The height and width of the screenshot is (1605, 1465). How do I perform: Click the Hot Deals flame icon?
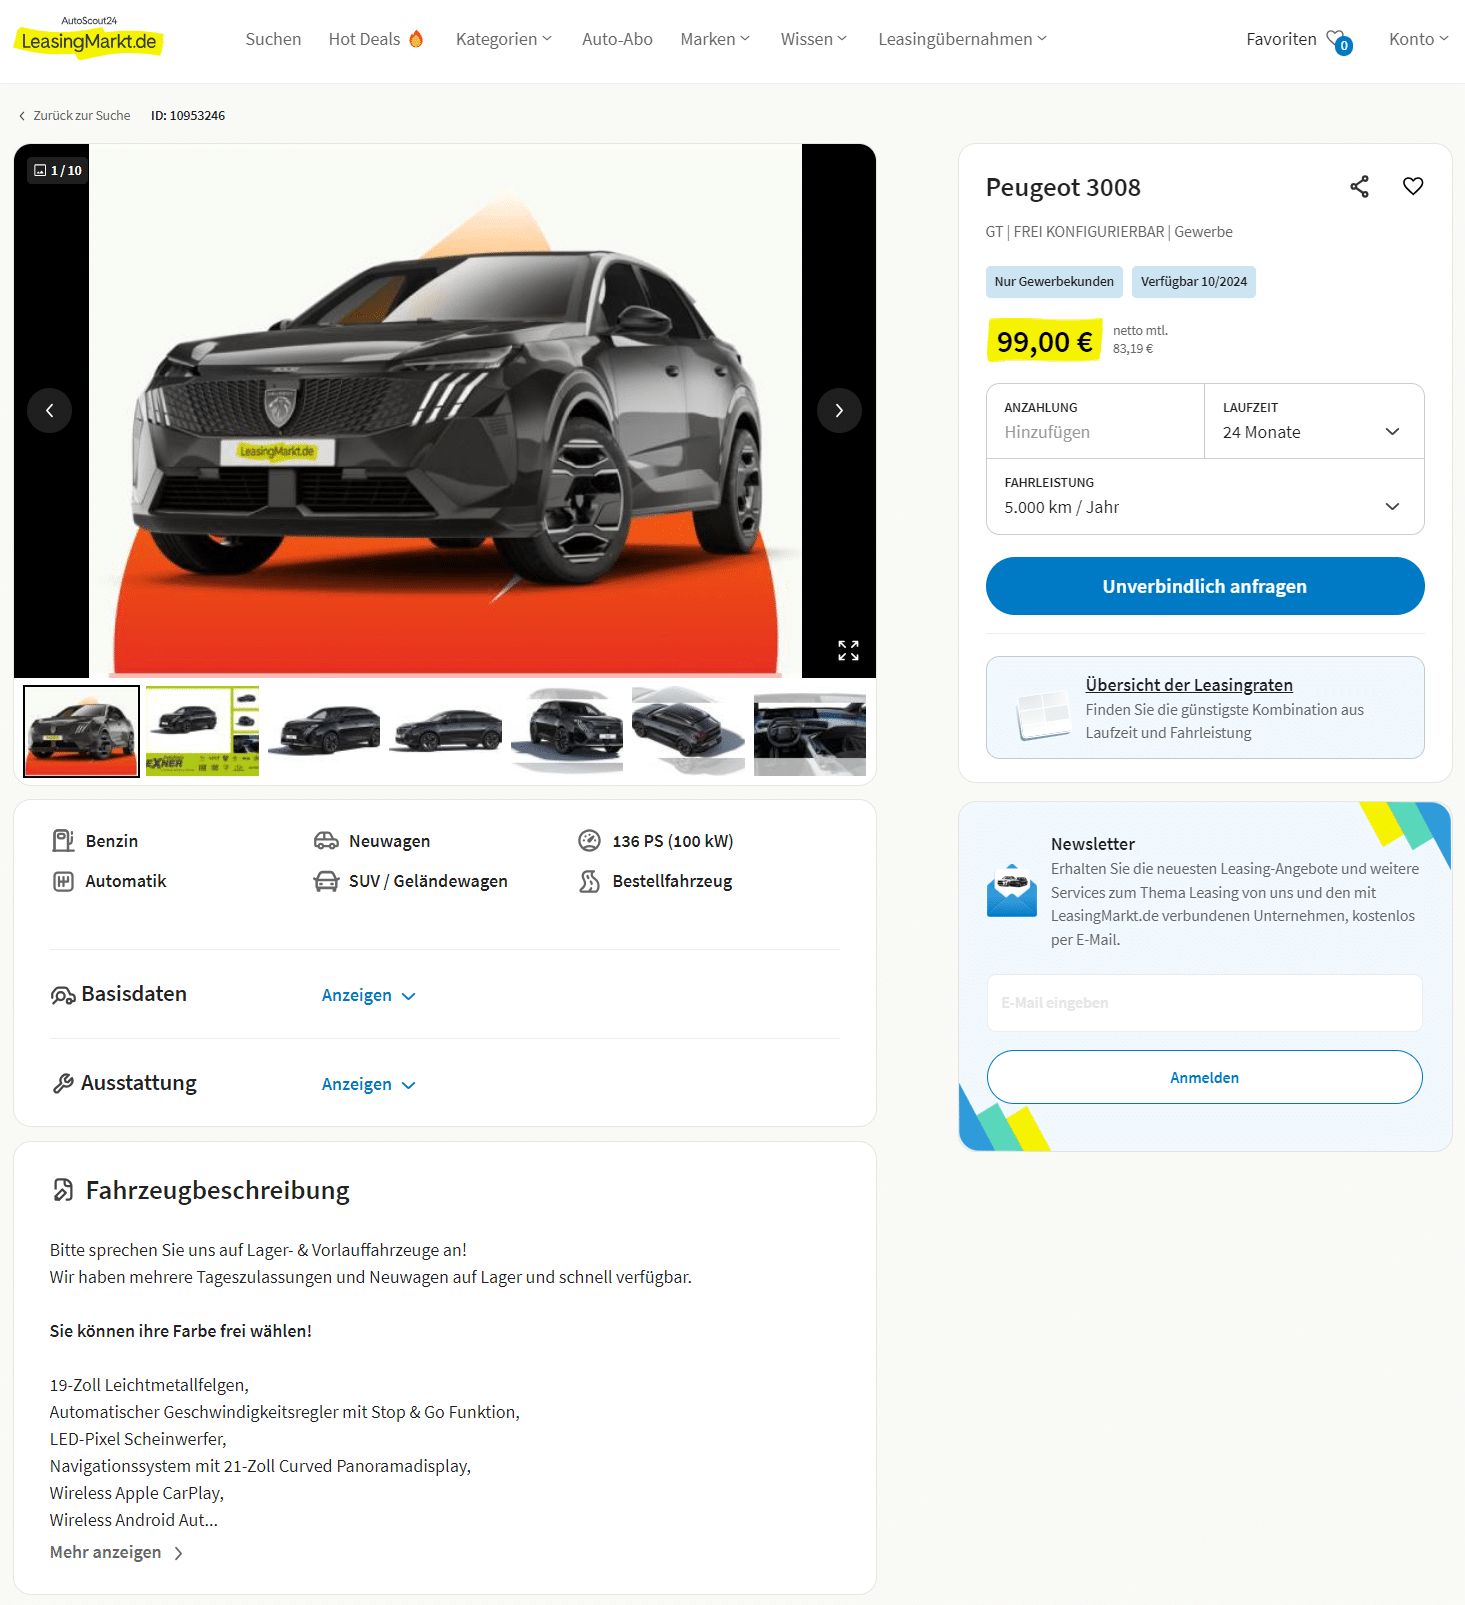(x=416, y=39)
